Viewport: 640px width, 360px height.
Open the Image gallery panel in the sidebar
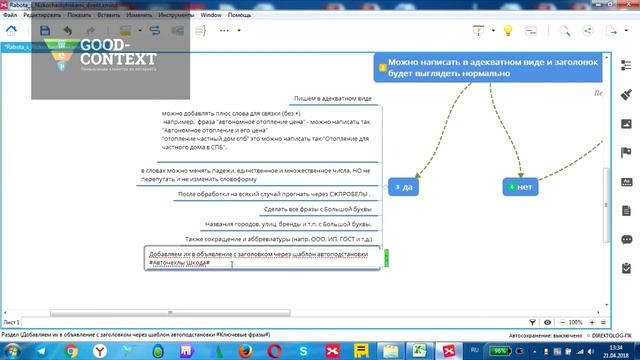coord(626,124)
